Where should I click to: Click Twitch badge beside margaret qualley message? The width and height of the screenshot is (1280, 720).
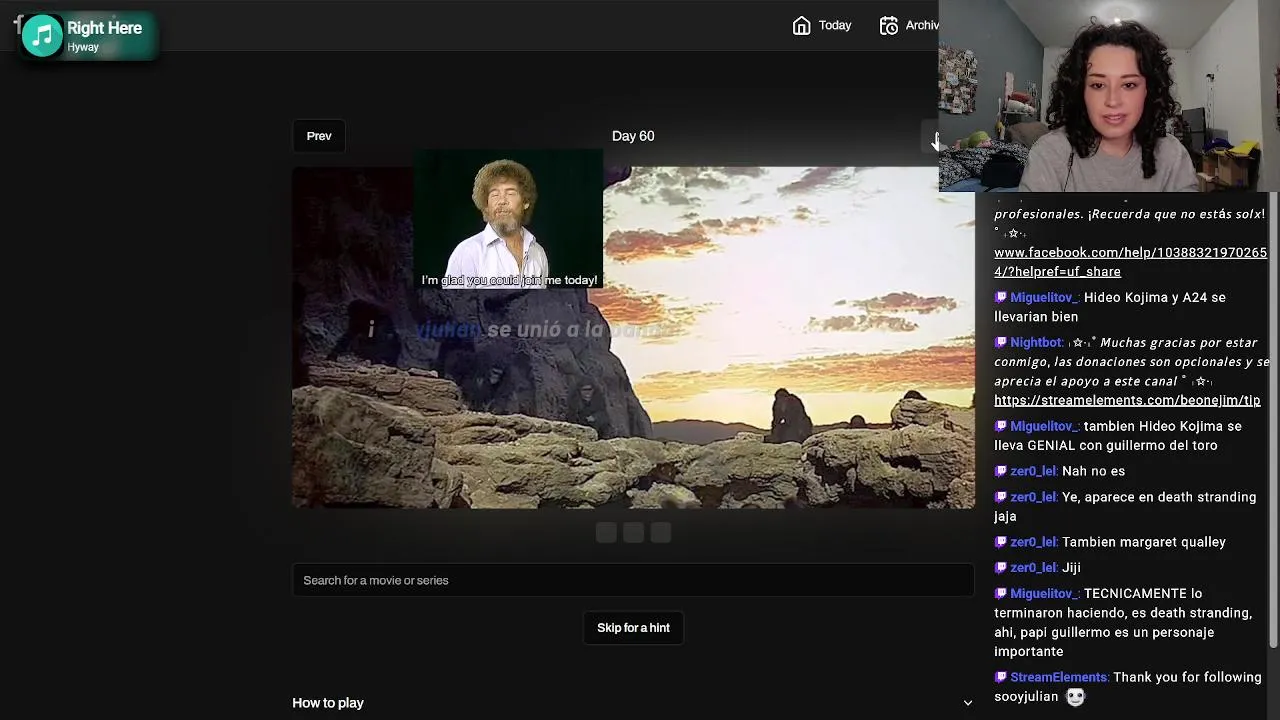[1001, 542]
